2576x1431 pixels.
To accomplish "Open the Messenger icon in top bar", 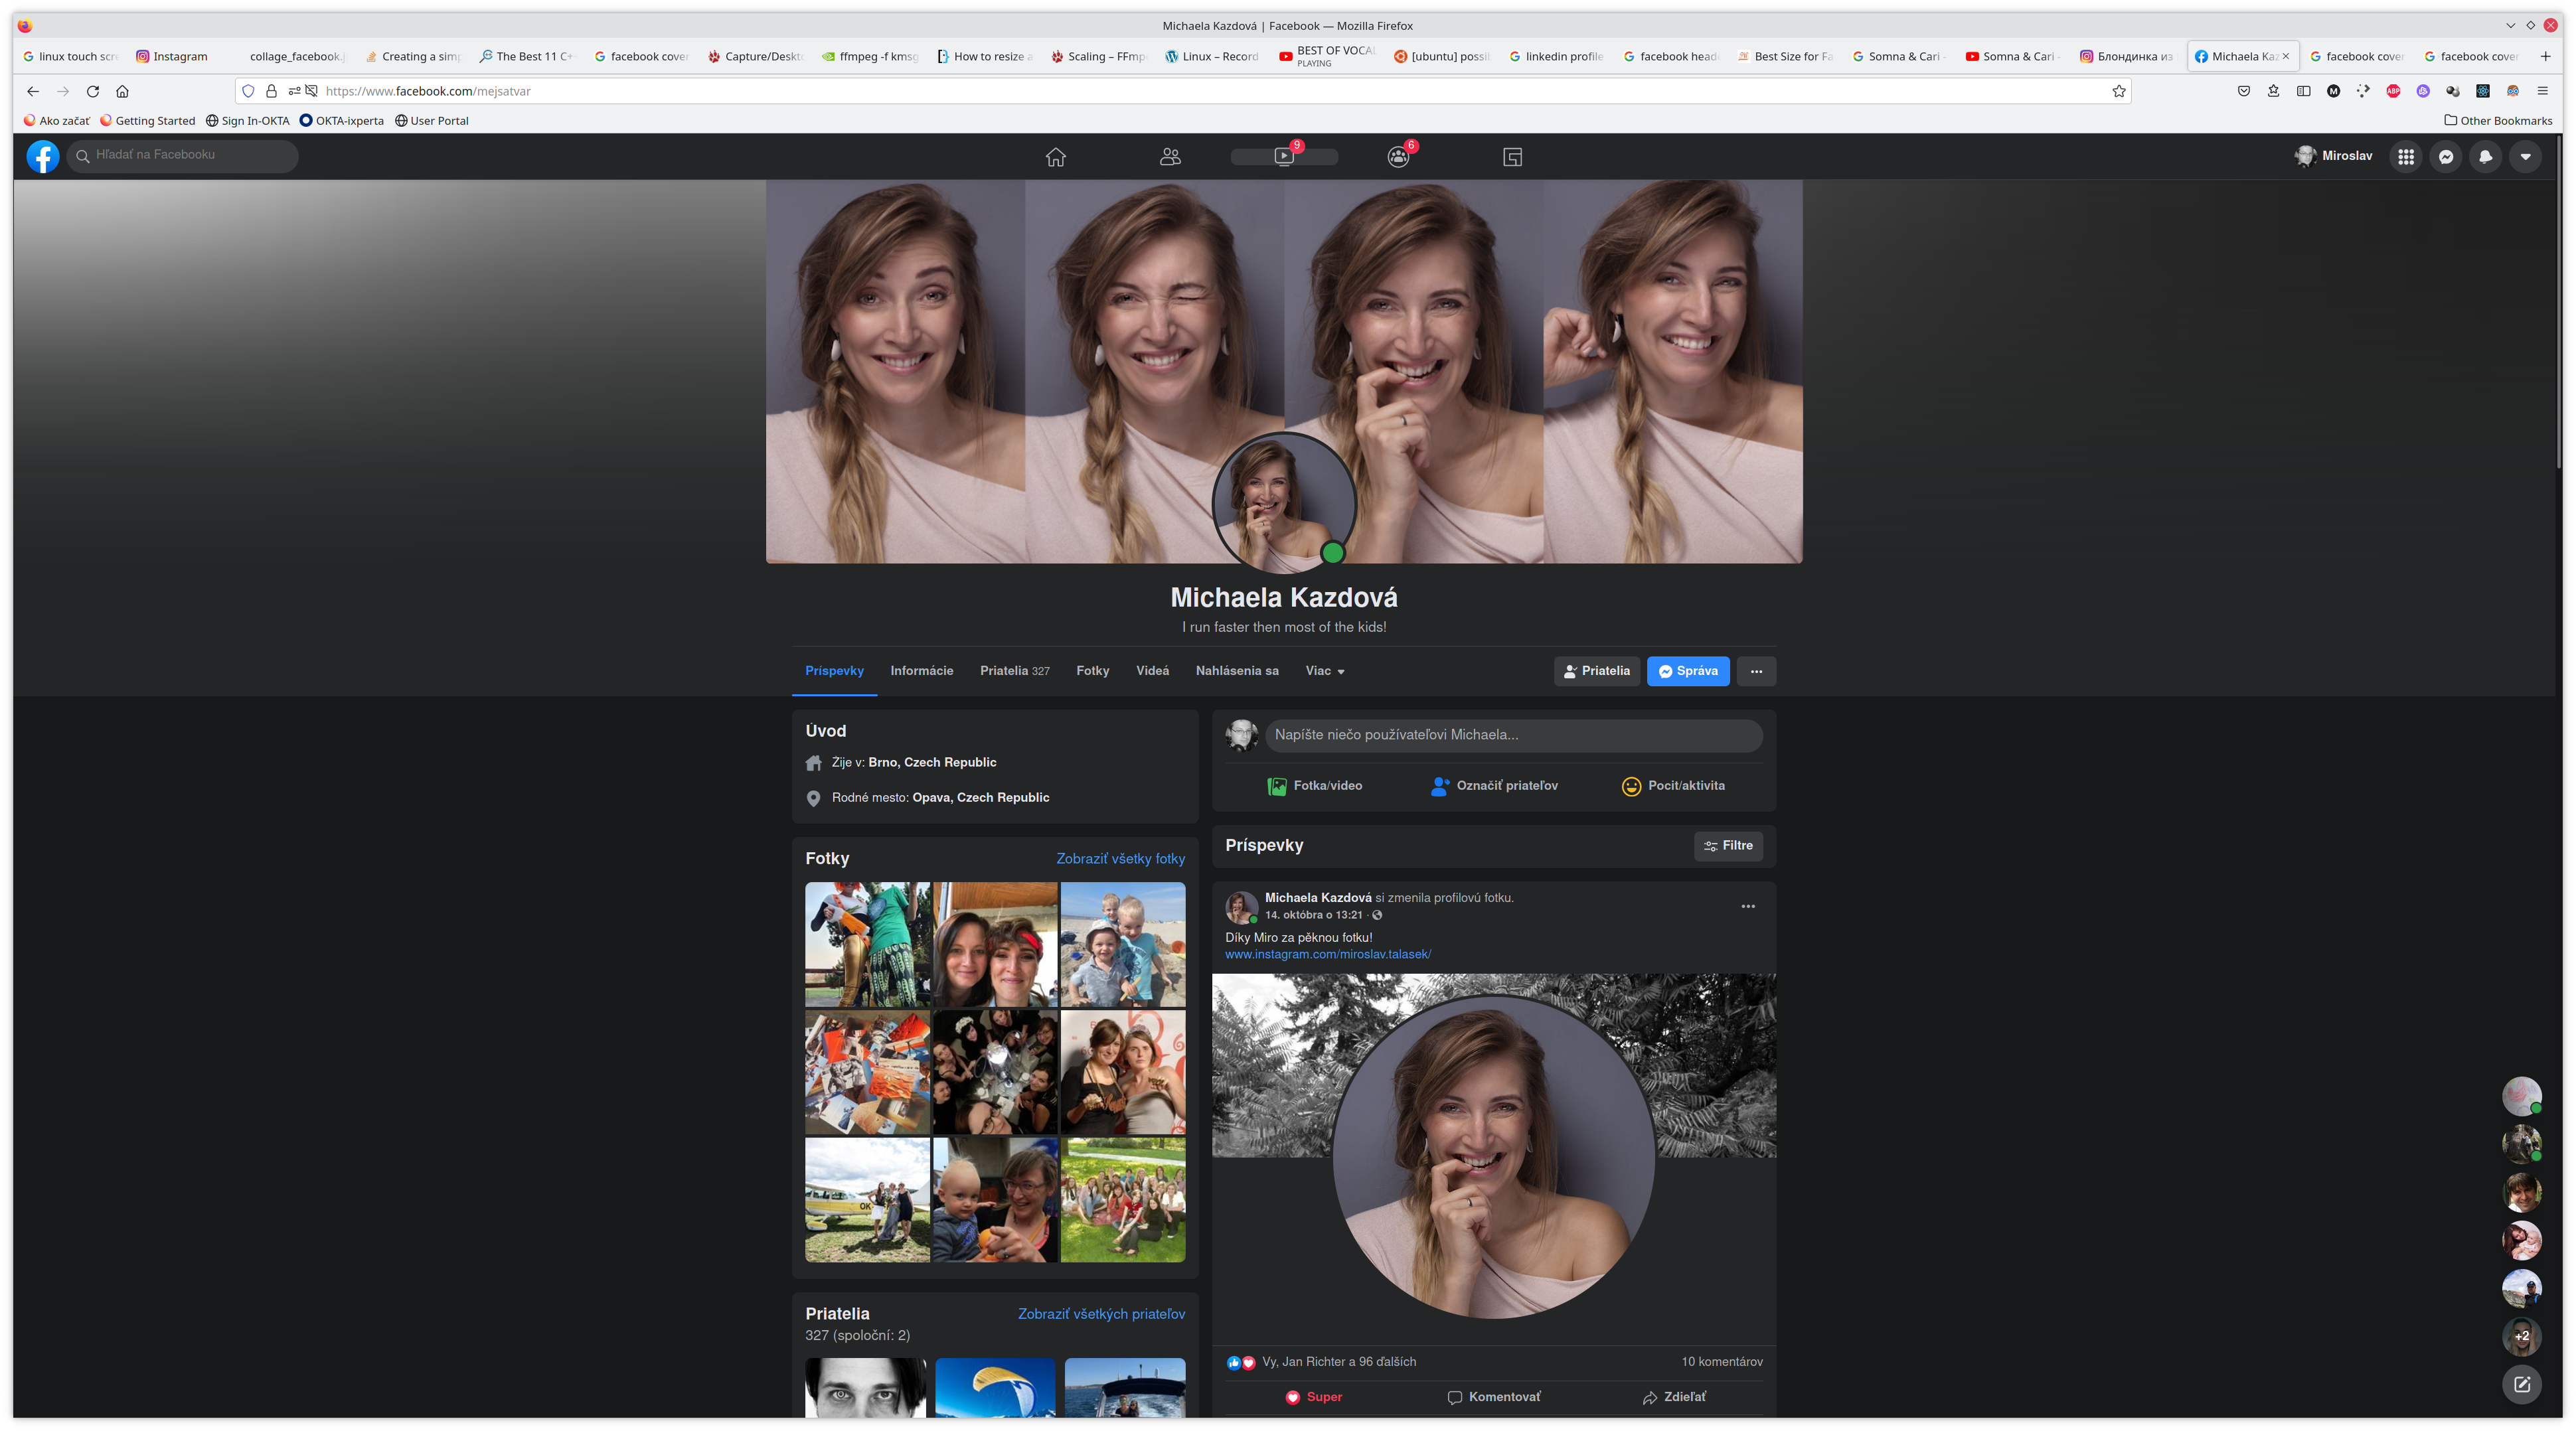I will point(2446,157).
